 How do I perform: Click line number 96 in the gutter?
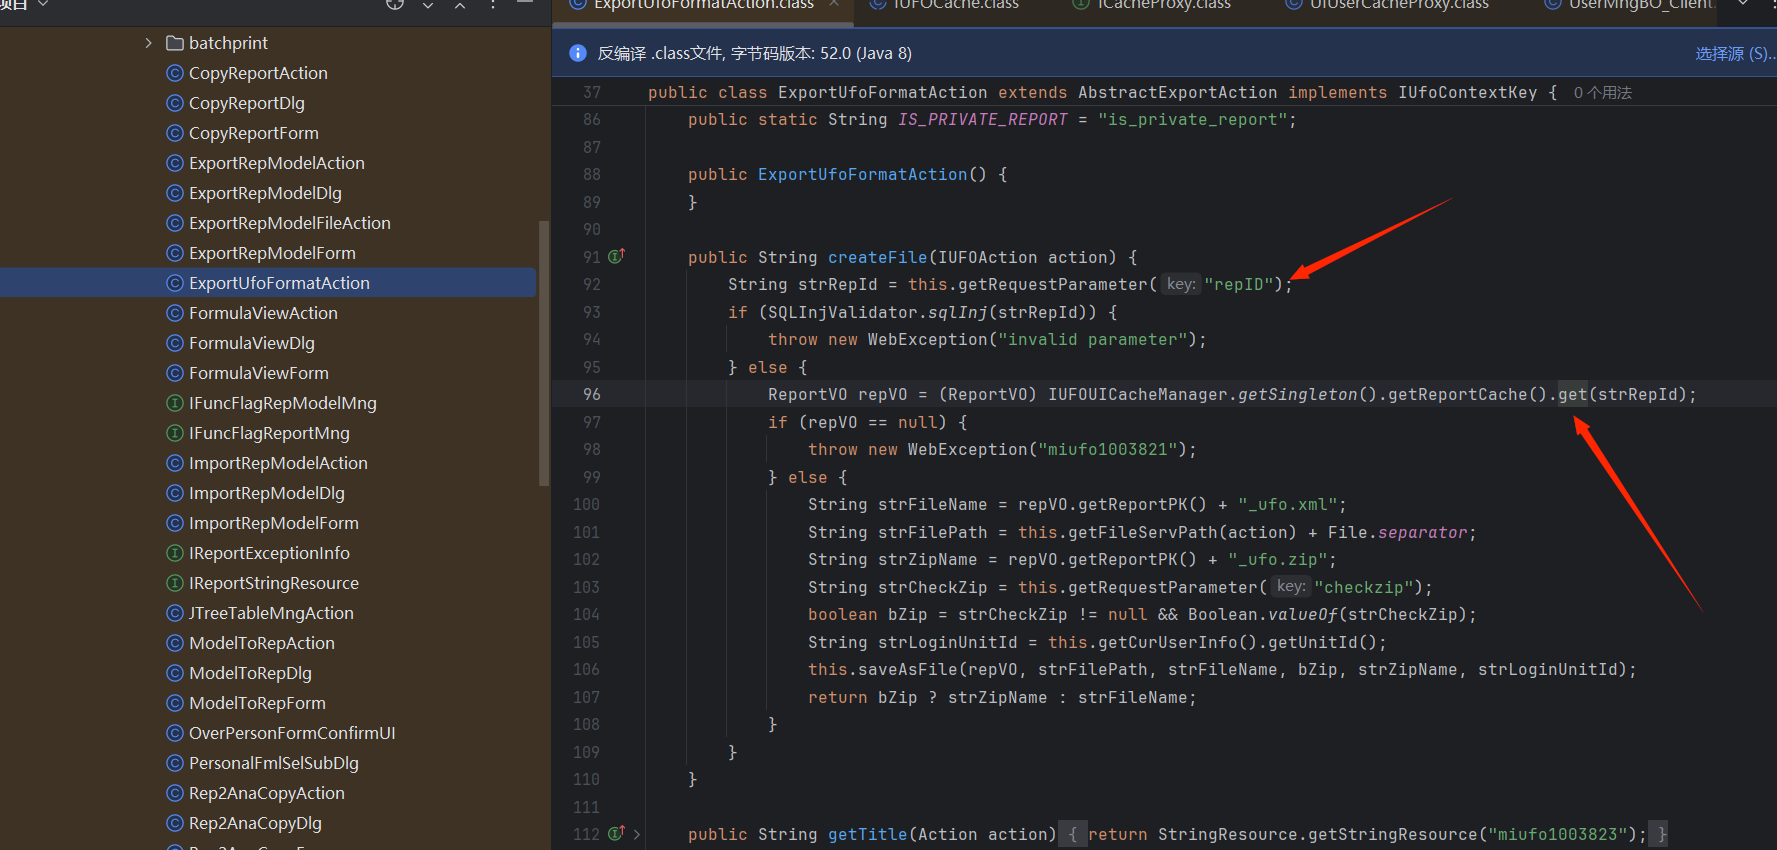tap(592, 394)
